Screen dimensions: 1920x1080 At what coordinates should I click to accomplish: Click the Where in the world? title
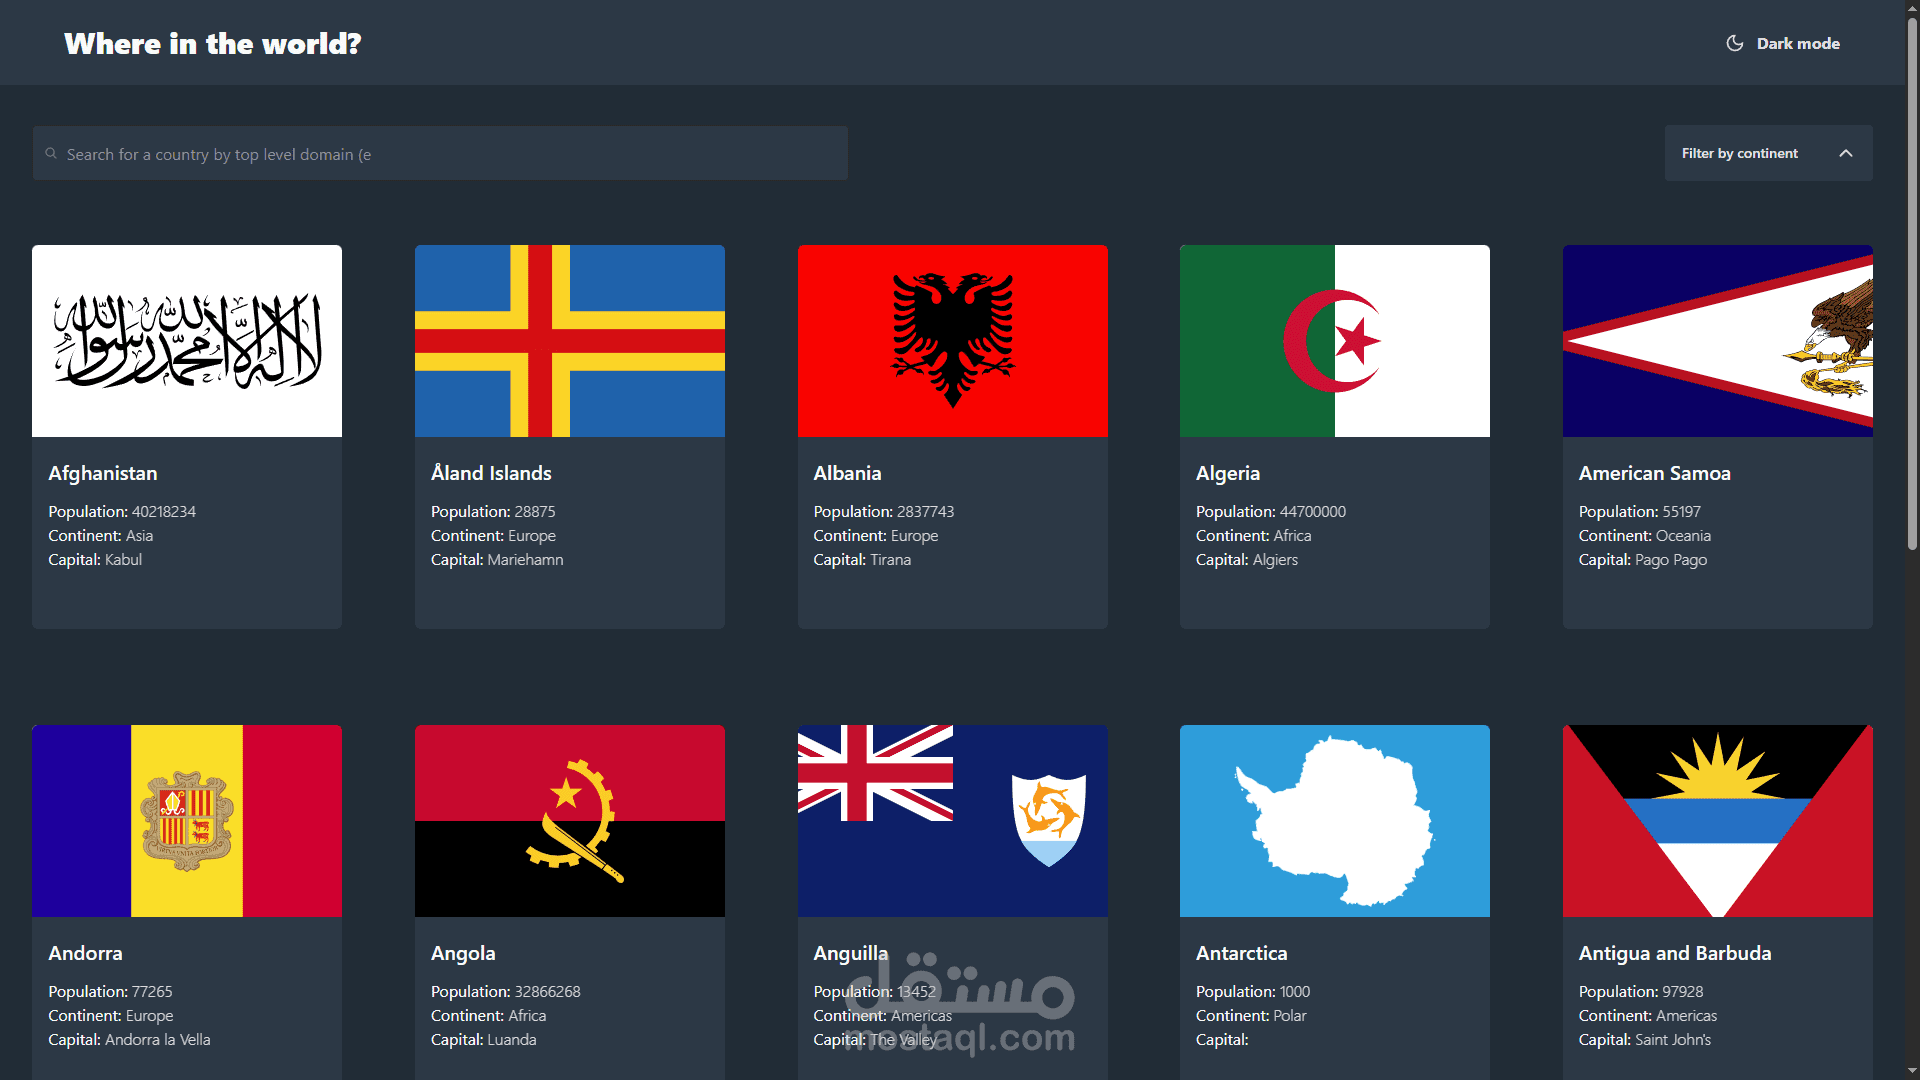212,43
